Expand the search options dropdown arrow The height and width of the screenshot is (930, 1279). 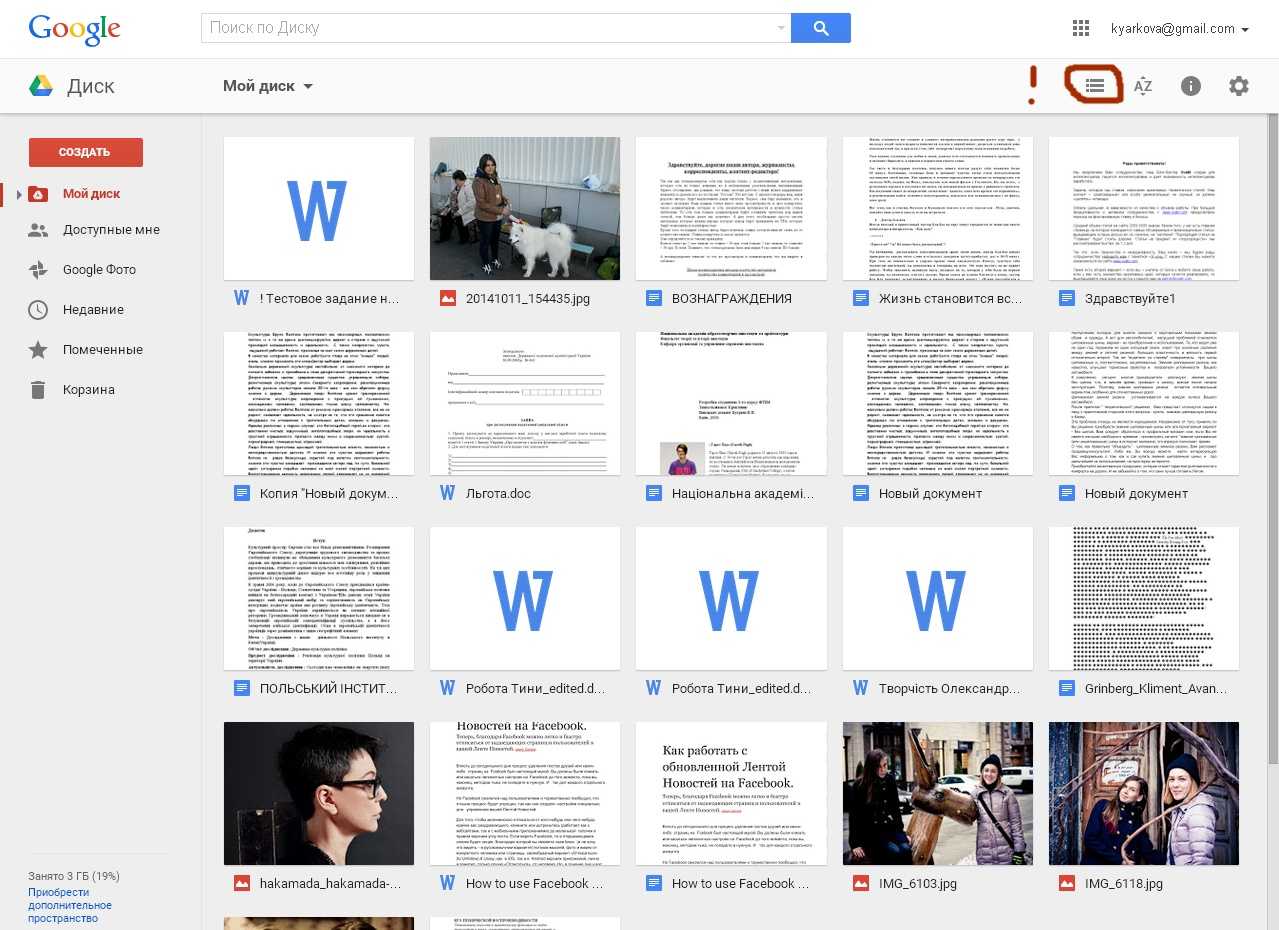(x=780, y=29)
